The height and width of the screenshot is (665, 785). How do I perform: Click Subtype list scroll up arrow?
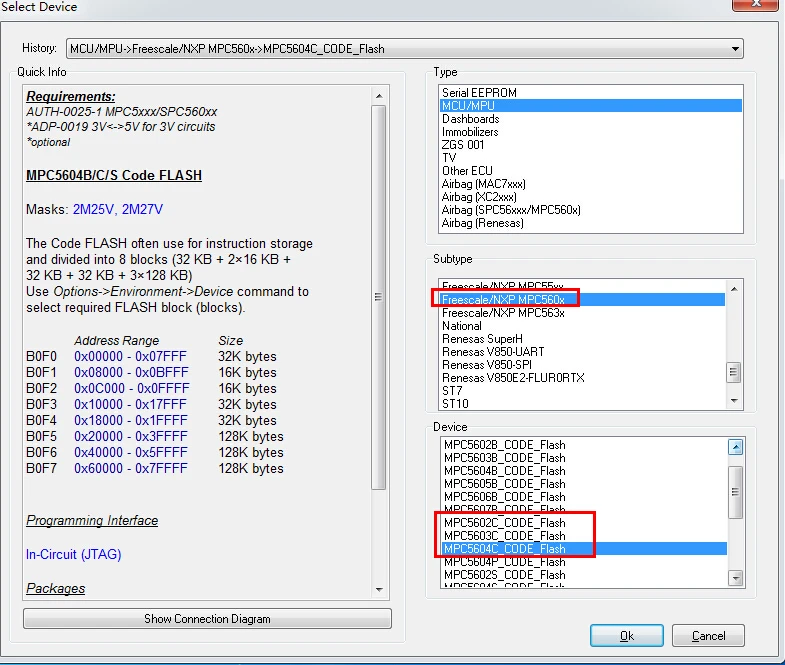point(734,289)
